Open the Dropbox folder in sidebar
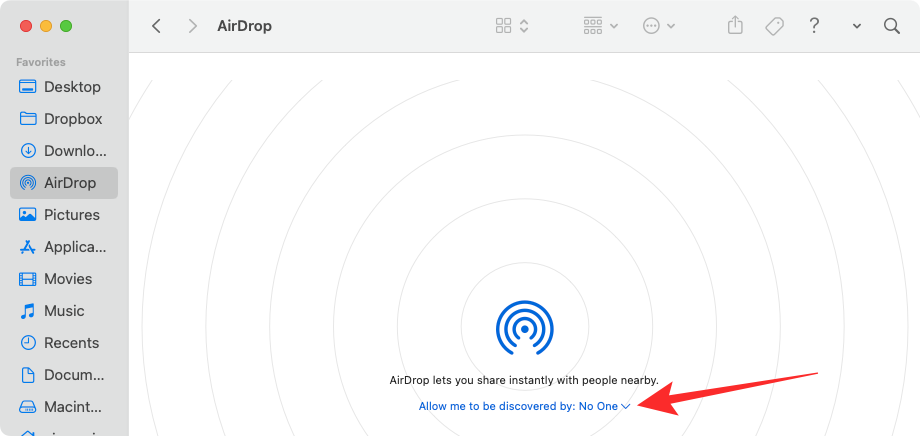 [73, 119]
